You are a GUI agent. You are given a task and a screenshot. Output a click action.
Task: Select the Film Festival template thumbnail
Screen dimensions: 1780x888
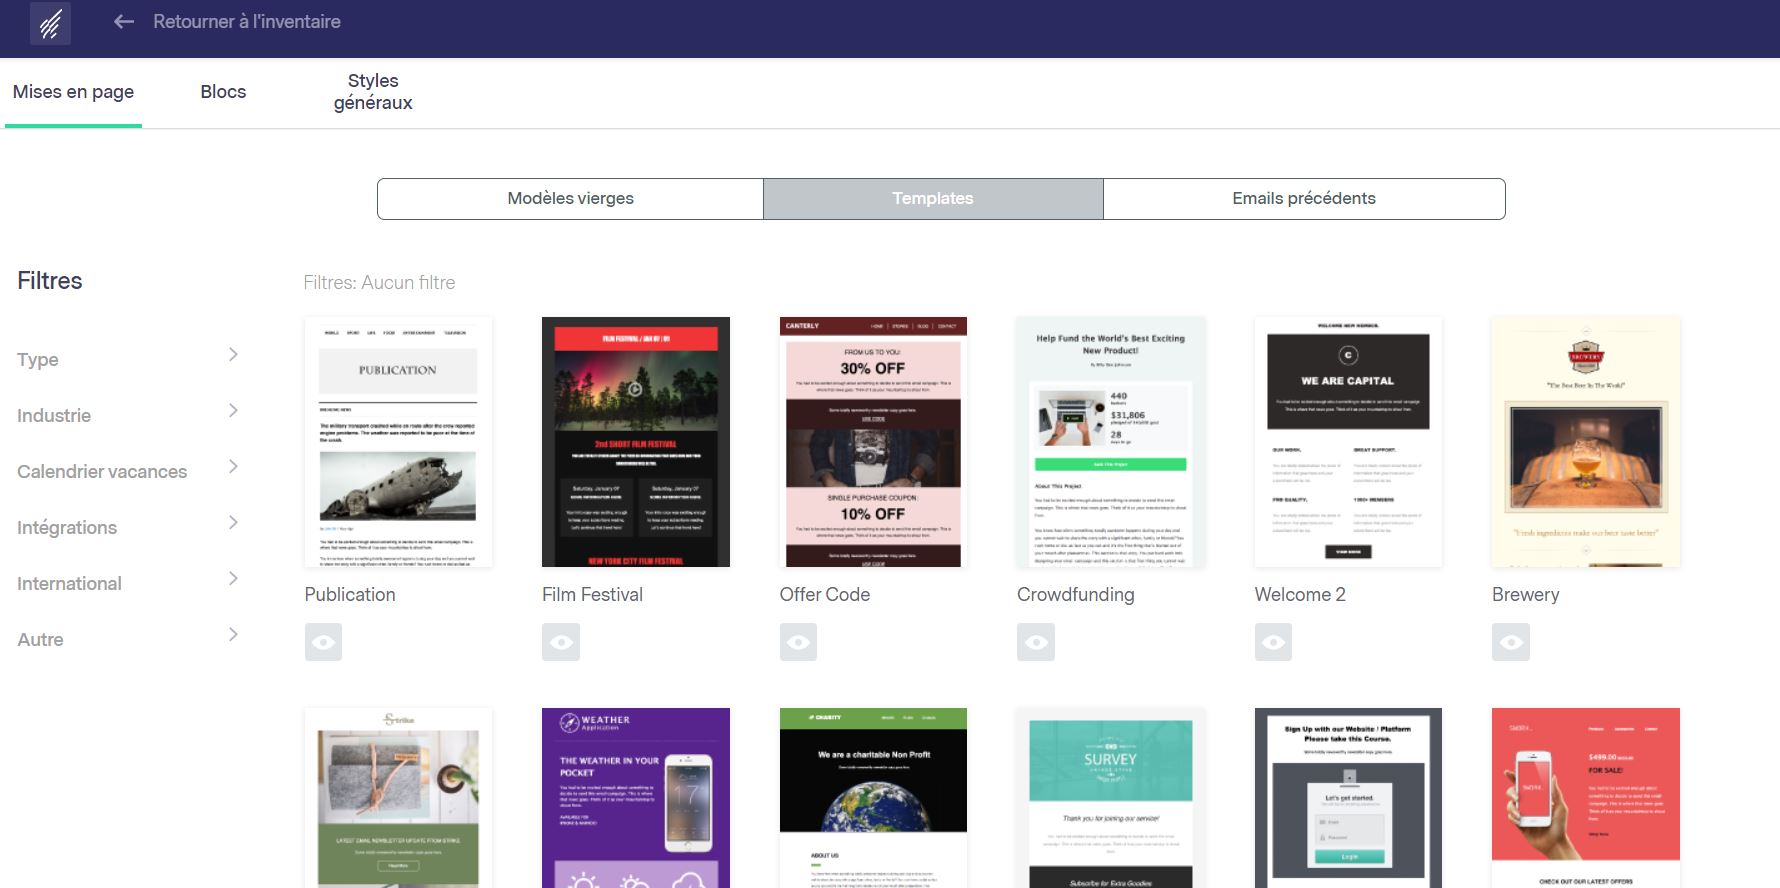[x=635, y=442]
